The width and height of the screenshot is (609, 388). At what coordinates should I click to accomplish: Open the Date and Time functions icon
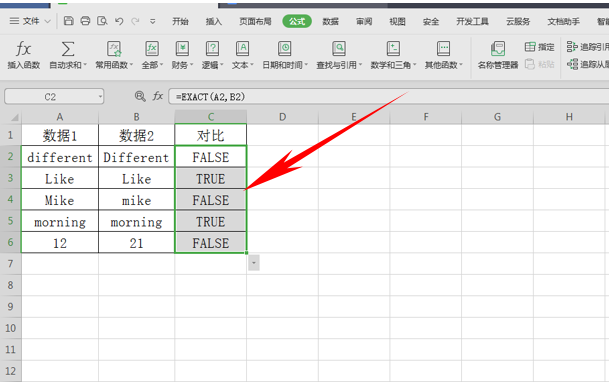[285, 49]
